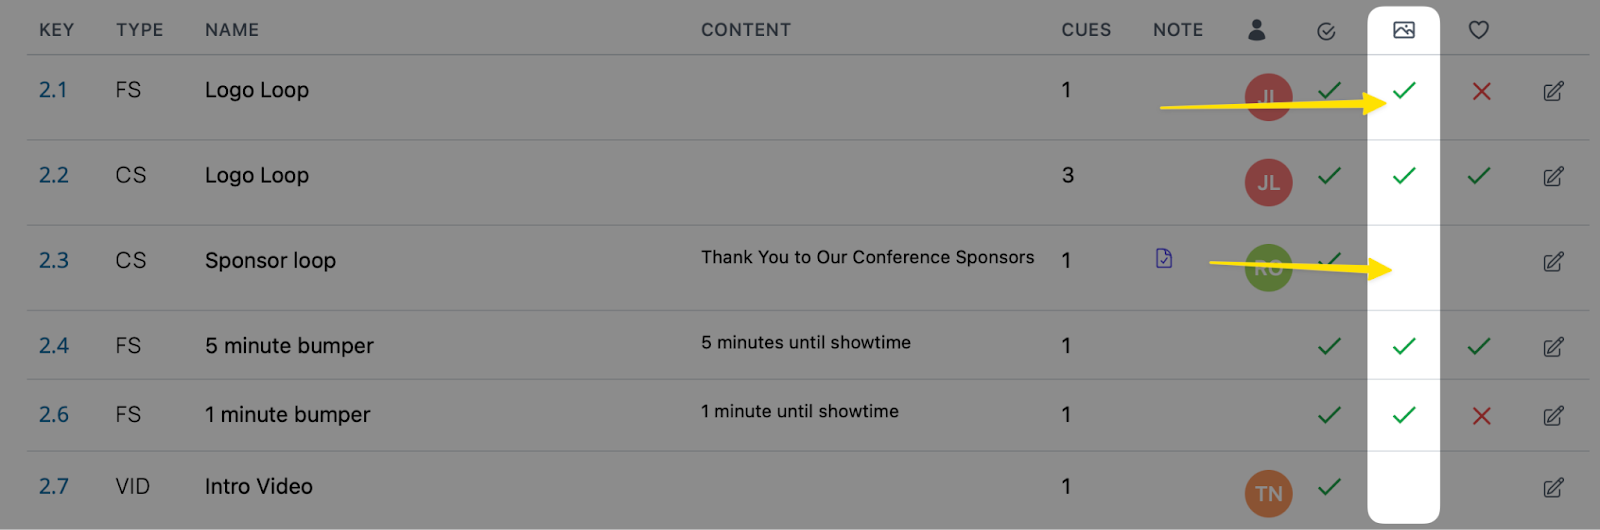Toggle red X heart status for 1 minute bumper
Screen dimensions: 1600x530
1482,416
